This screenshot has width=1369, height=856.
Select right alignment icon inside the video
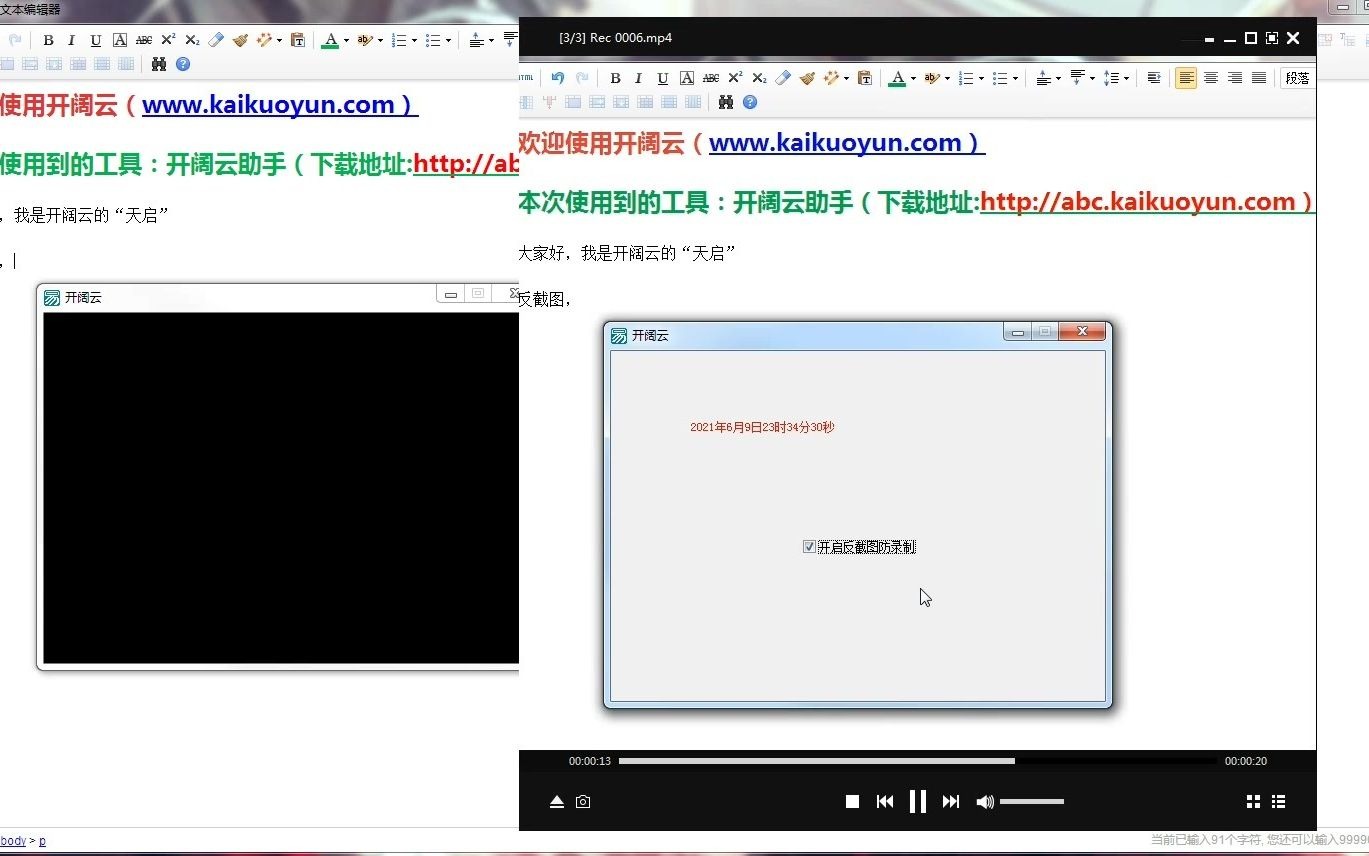1234,78
